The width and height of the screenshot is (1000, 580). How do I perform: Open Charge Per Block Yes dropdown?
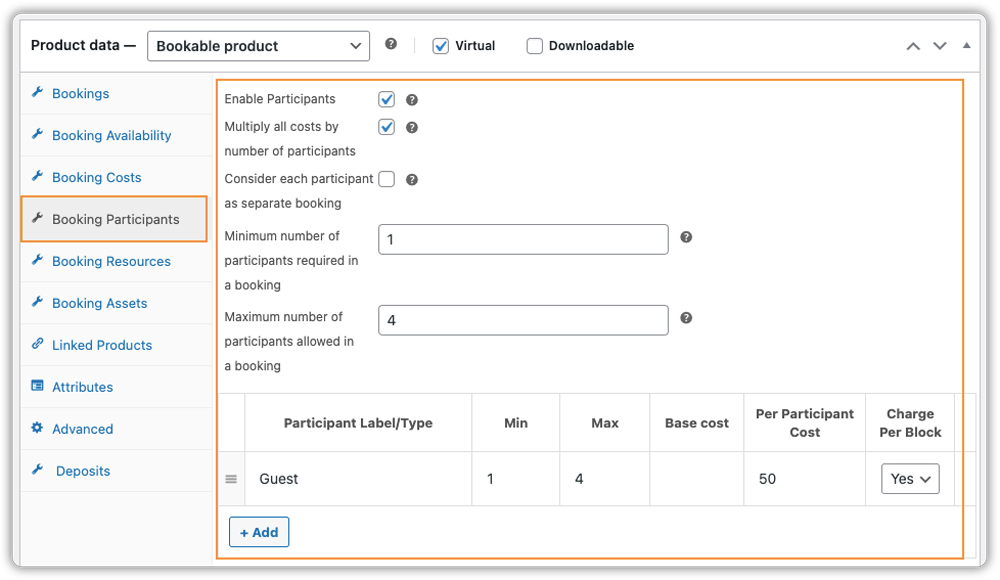click(x=910, y=479)
